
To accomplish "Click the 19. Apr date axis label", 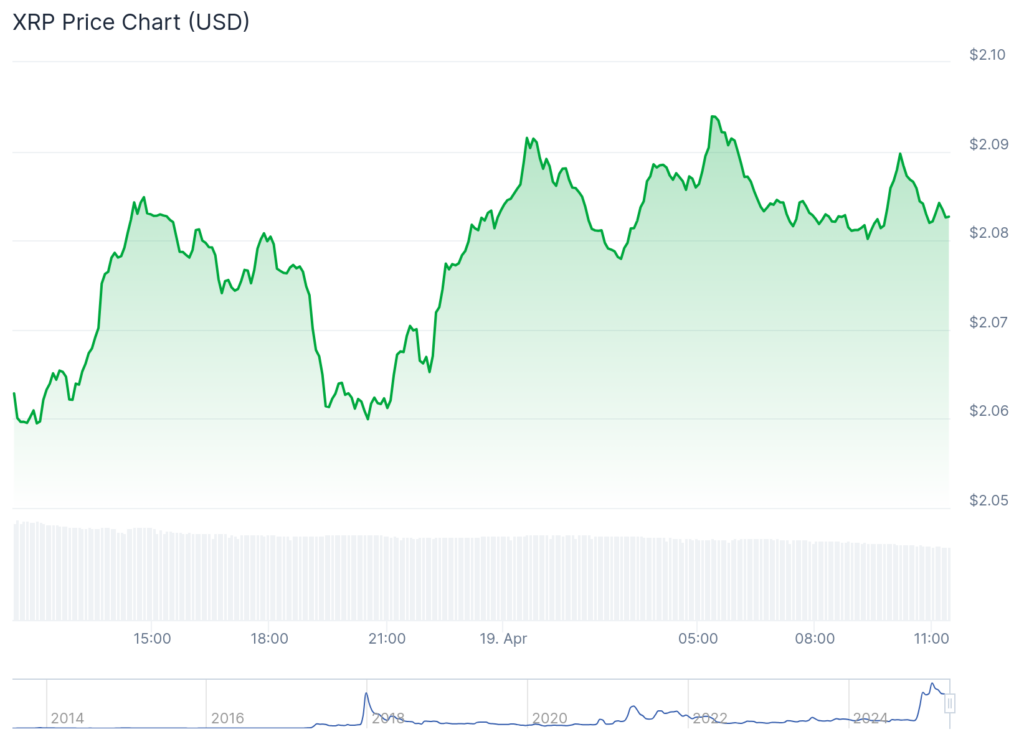I will point(504,638).
